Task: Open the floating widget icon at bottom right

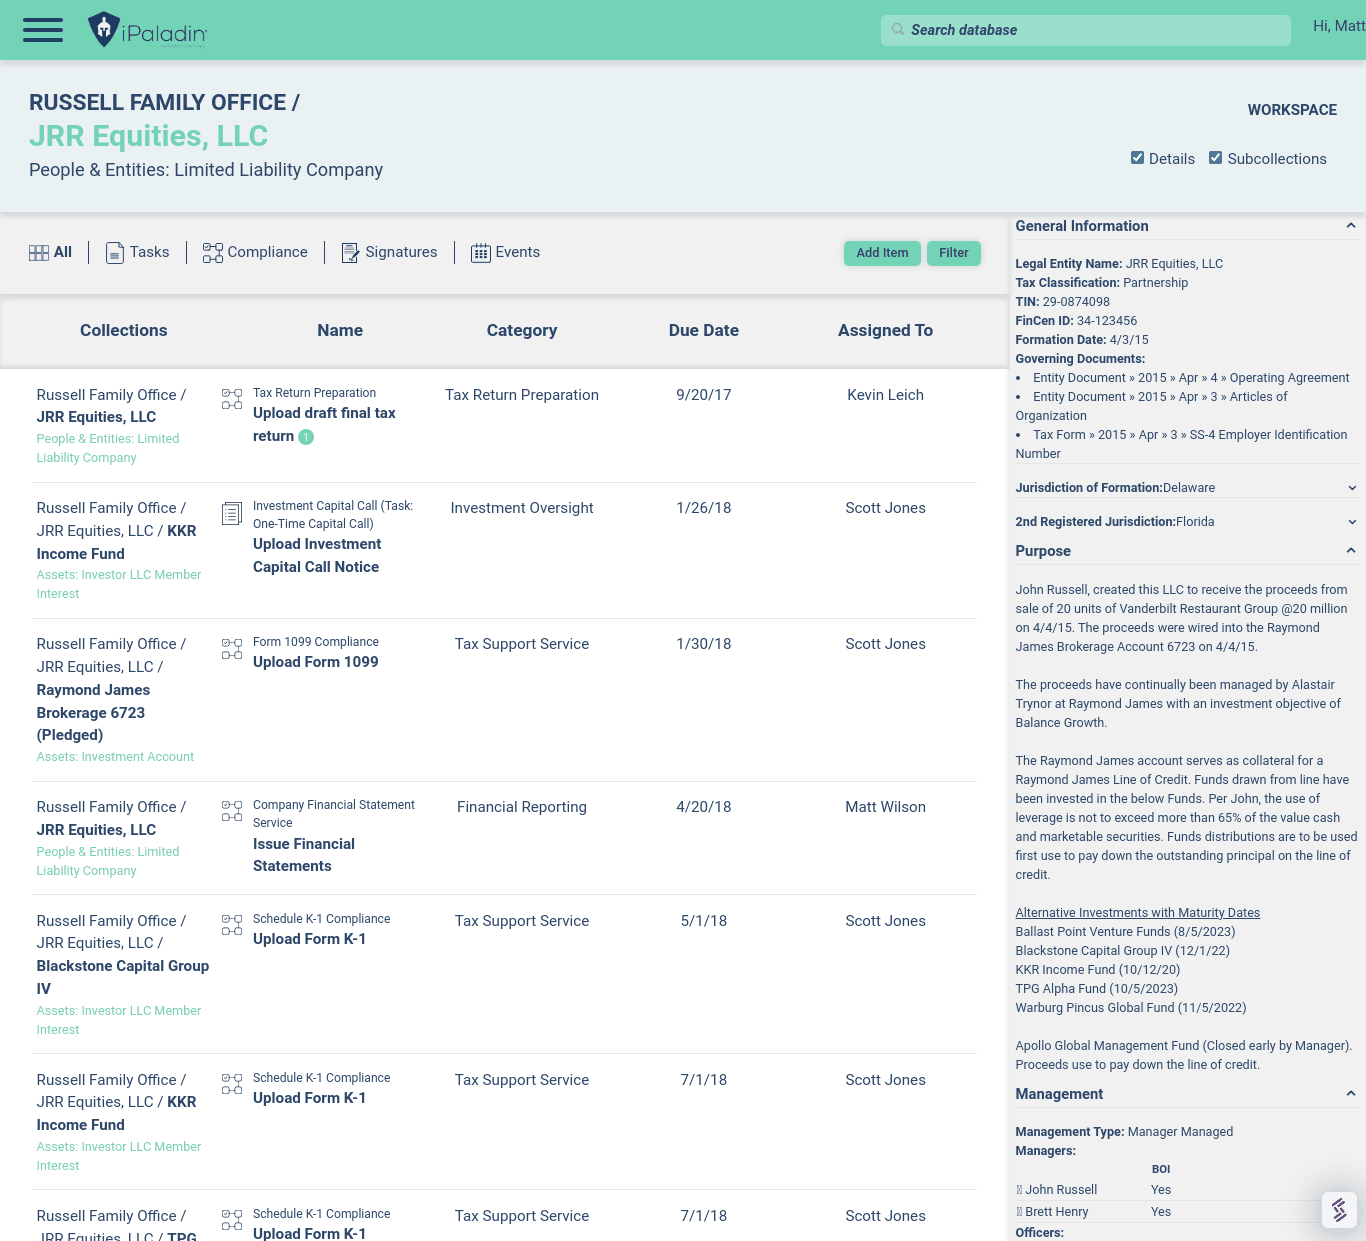Action: pos(1339,1210)
